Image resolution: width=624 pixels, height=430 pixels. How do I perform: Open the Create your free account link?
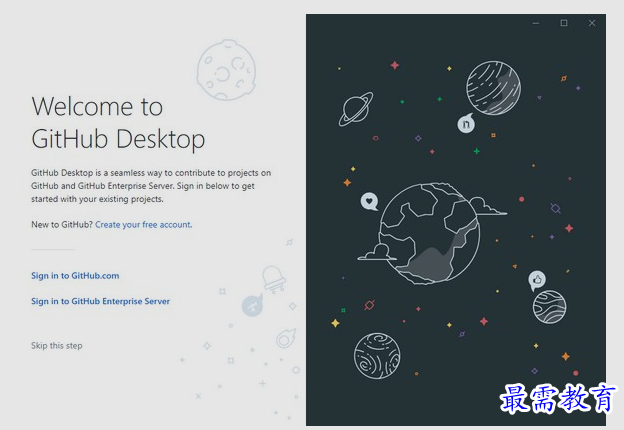point(143,225)
